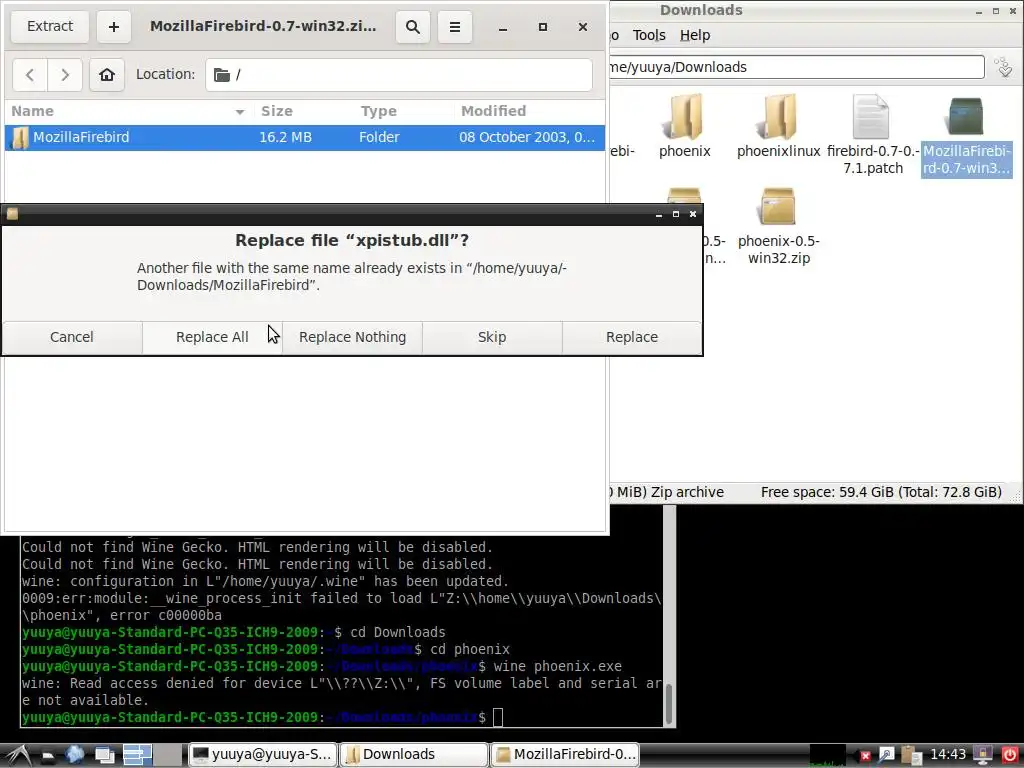Image resolution: width=1024 pixels, height=768 pixels.
Task: Click the Free space status text
Action: pos(881,492)
